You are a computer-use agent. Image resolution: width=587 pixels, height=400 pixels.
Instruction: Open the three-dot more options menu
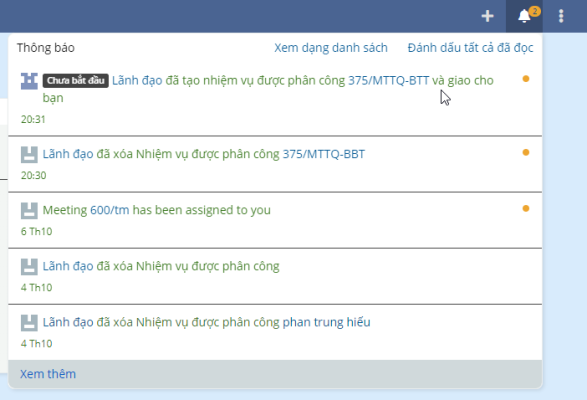[561, 16]
